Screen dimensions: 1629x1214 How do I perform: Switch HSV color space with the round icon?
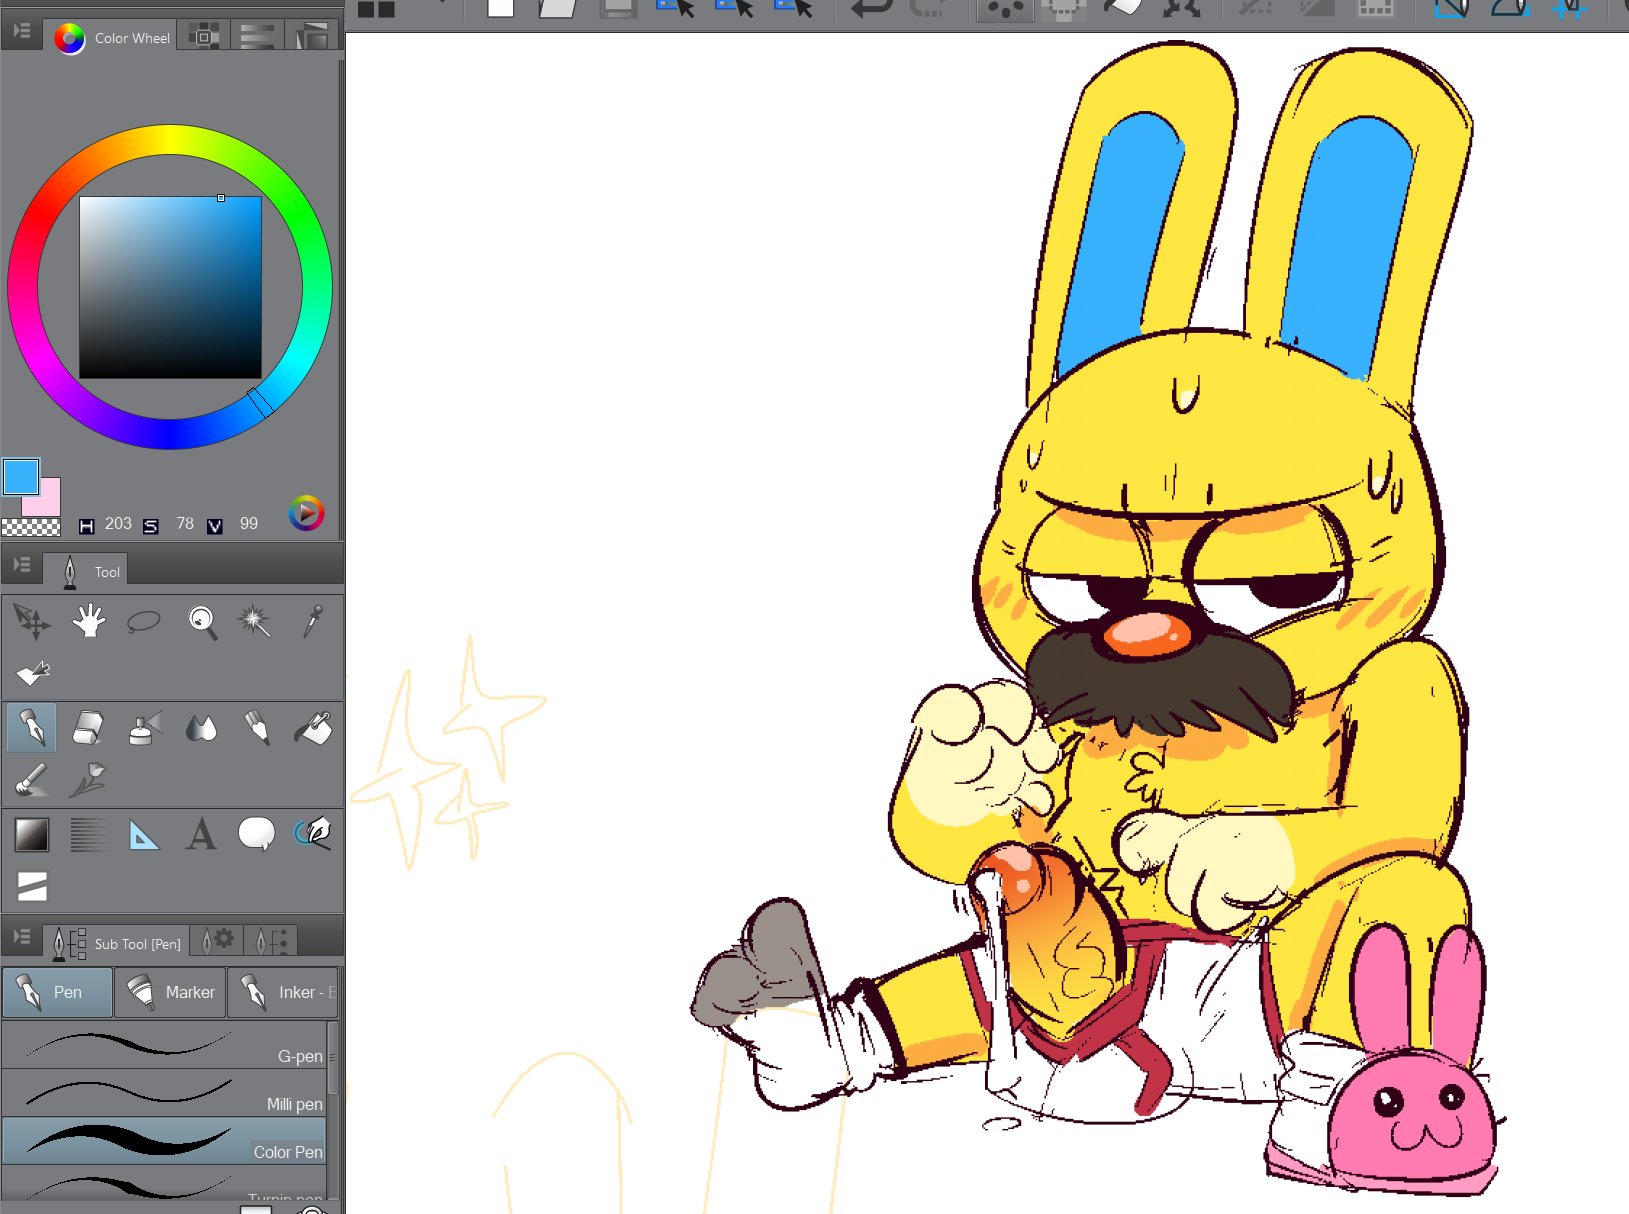pyautogui.click(x=306, y=513)
